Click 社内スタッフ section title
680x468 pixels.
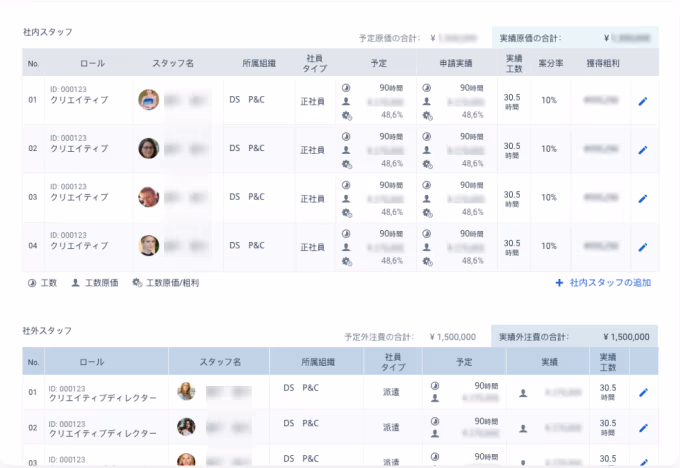pyautogui.click(x=48, y=32)
